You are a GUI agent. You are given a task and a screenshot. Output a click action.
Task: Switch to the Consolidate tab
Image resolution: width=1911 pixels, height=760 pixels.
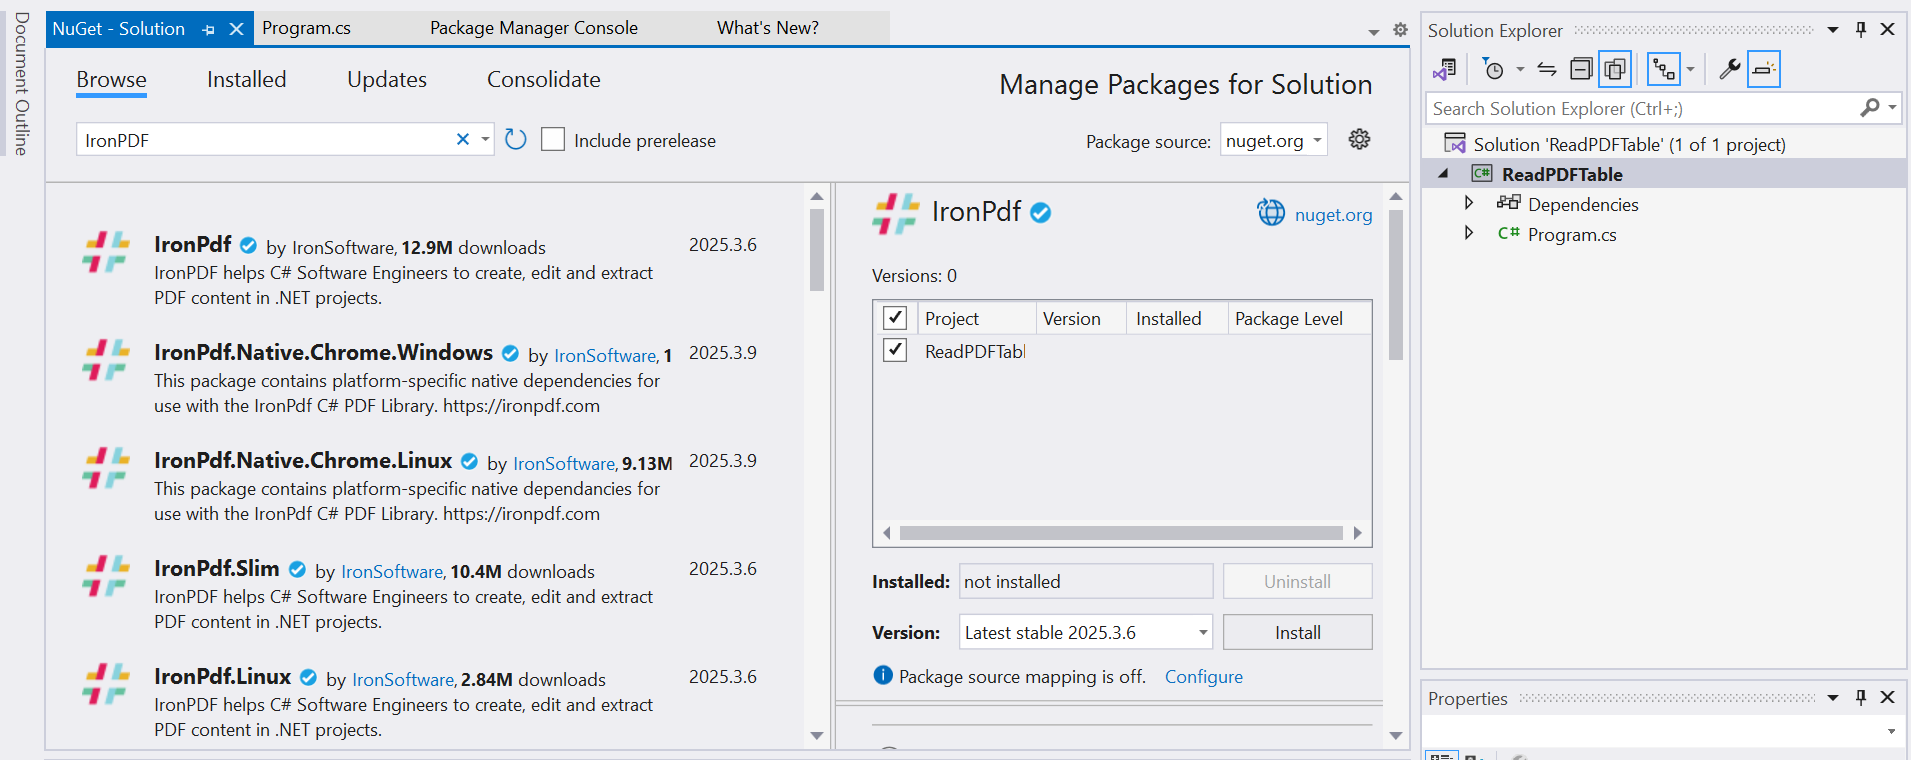(544, 79)
